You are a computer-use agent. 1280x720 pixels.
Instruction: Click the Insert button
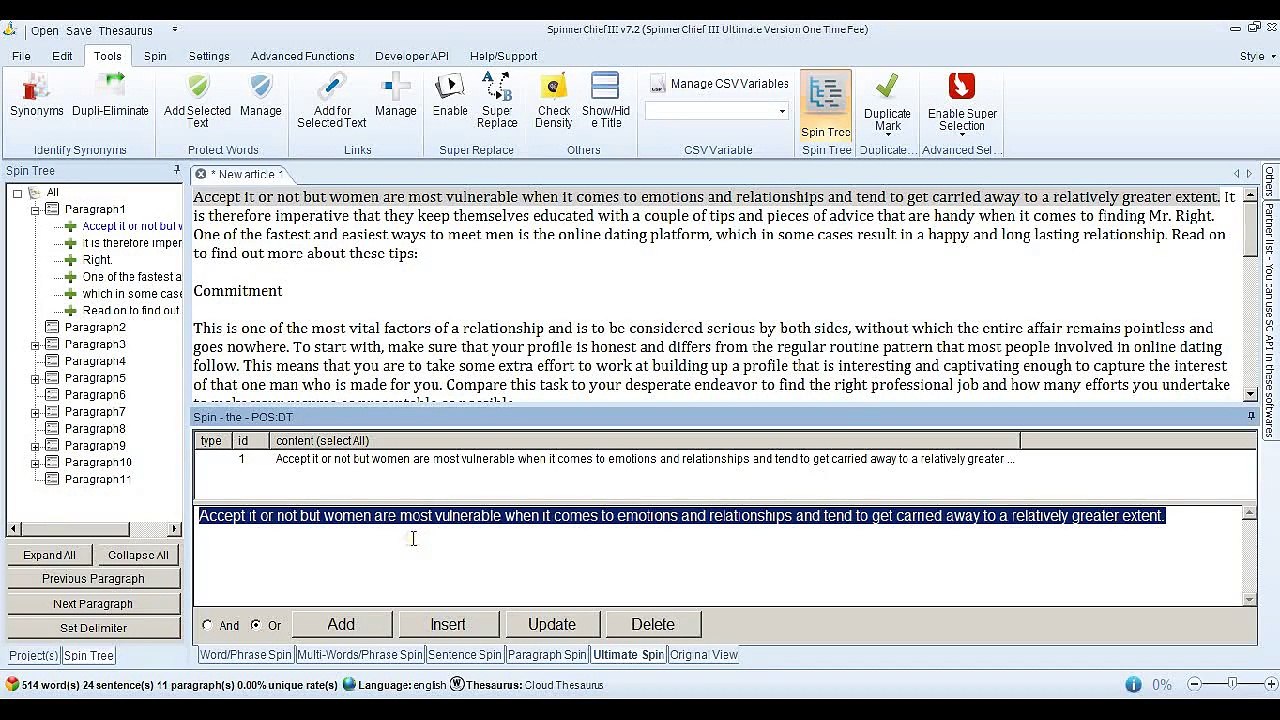(448, 625)
